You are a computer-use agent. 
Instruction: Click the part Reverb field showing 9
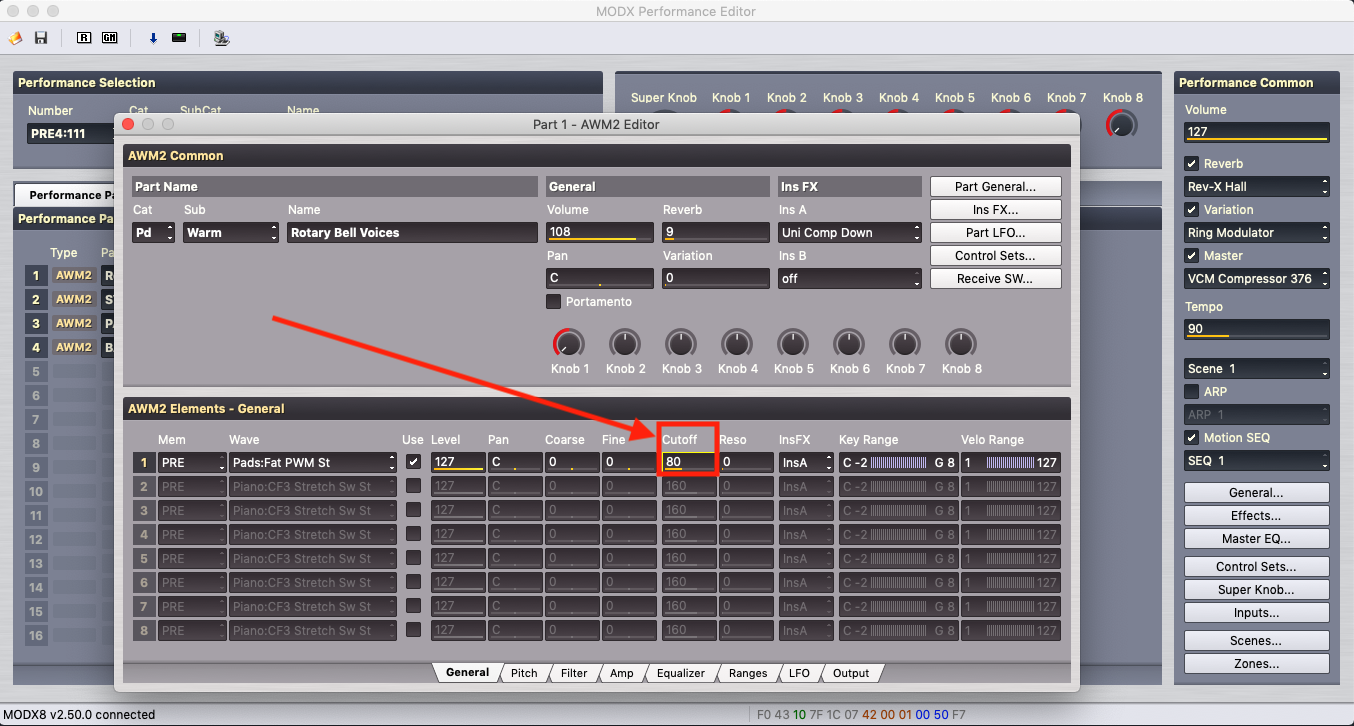716,232
